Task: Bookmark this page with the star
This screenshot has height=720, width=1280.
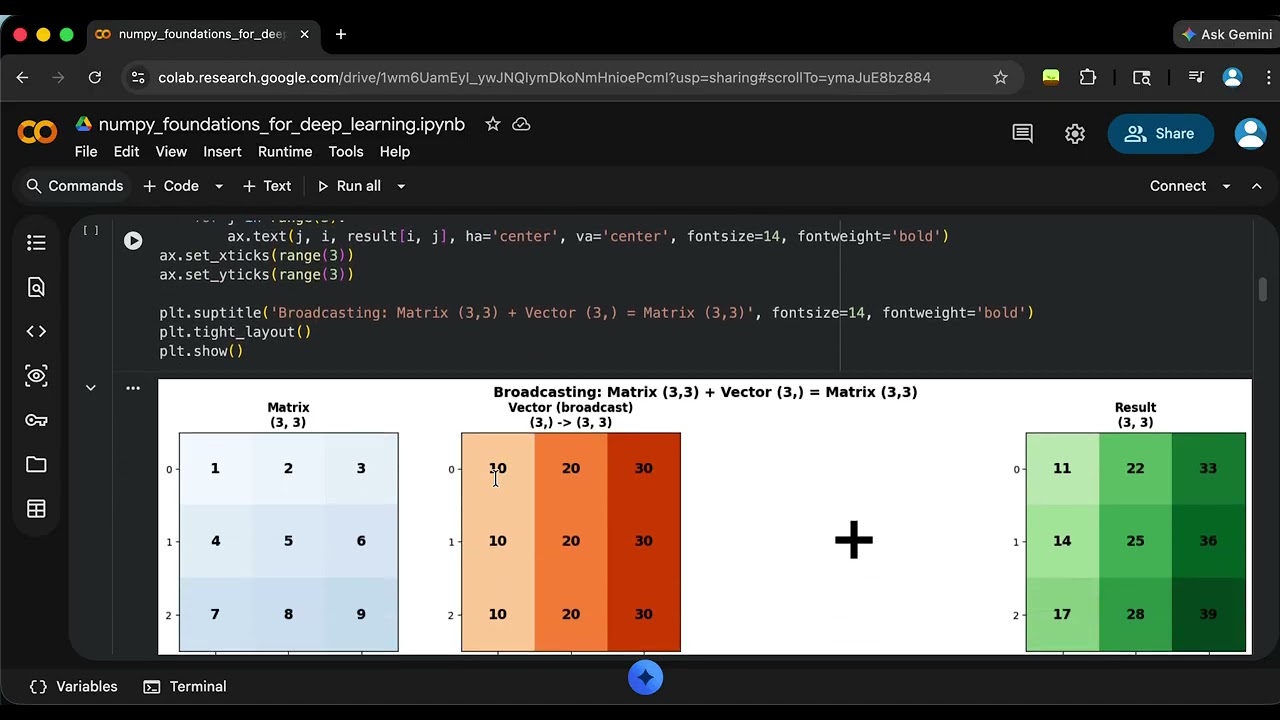Action: (x=1000, y=77)
